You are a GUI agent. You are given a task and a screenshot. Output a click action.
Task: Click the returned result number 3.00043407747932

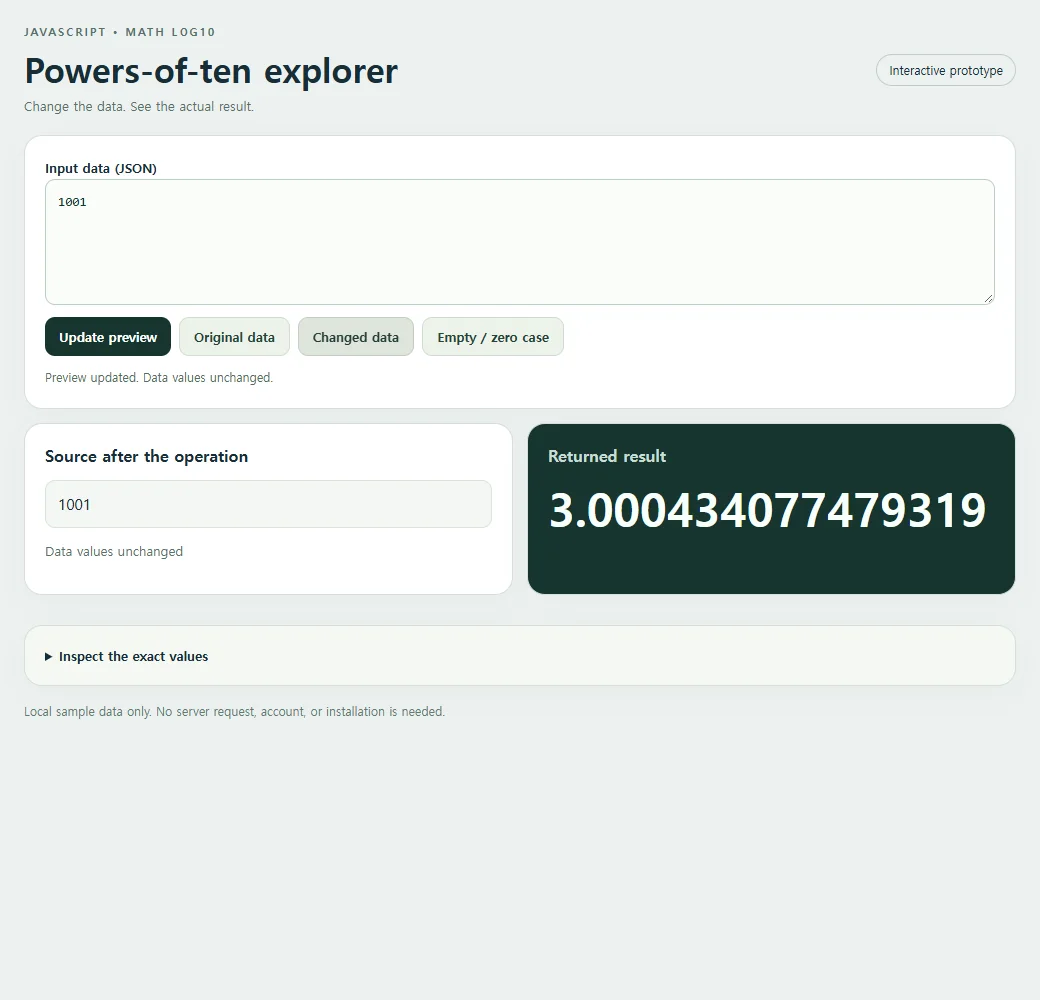767,510
